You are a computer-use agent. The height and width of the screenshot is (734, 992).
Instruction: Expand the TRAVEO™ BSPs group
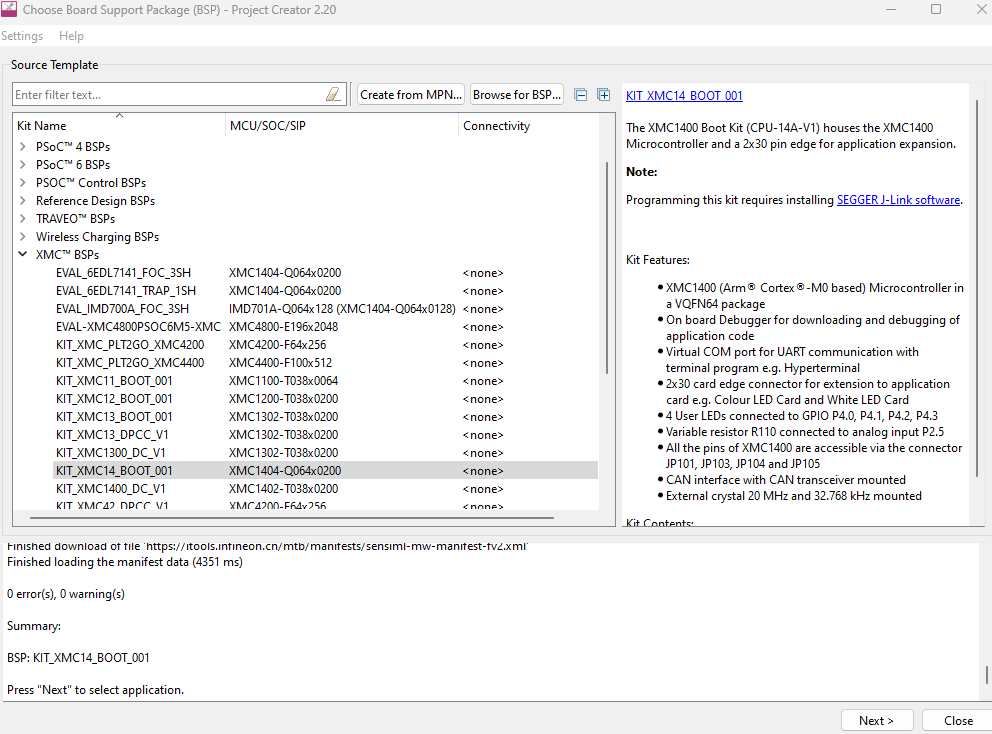tap(23, 219)
